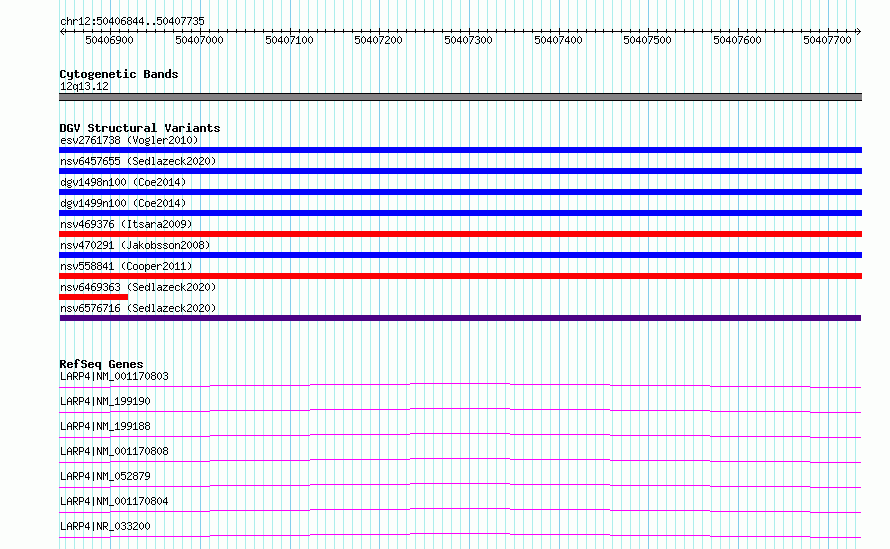The height and width of the screenshot is (549, 890).
Task: Select the DGV Structural Variants track title
Action: click(x=140, y=128)
